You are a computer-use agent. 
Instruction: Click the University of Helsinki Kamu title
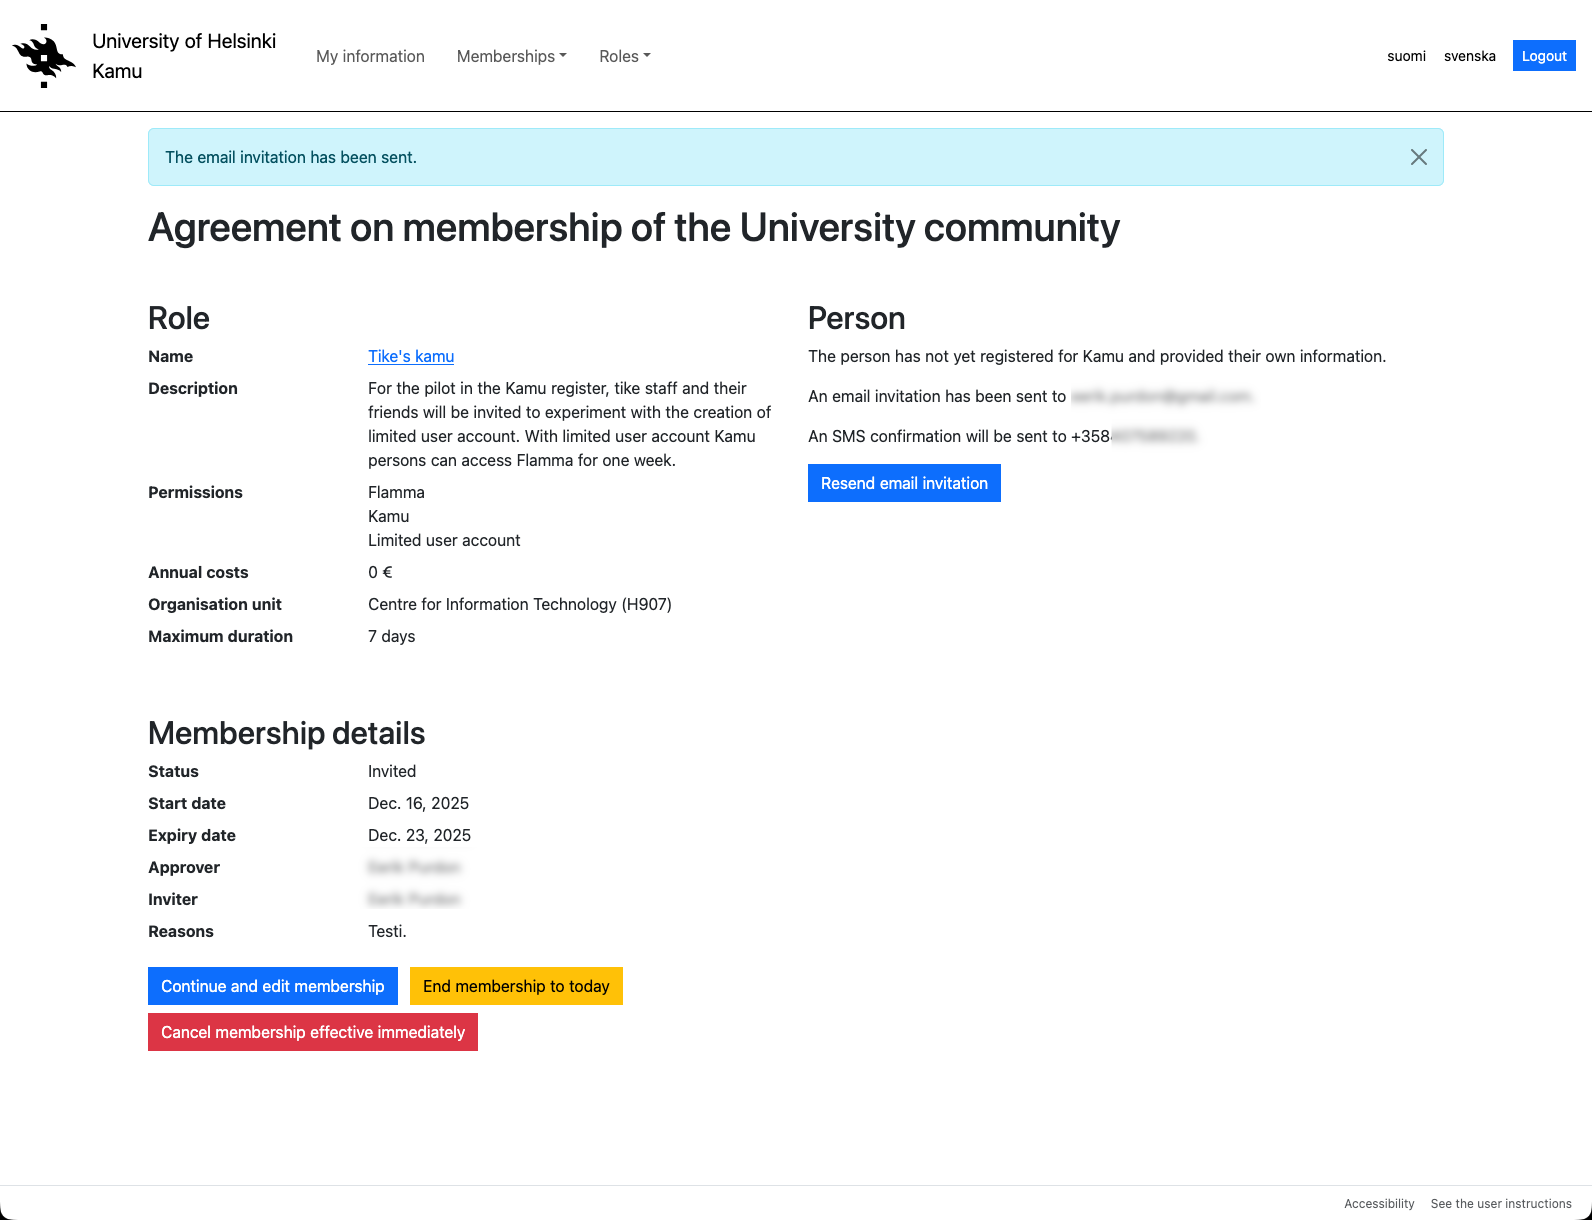tap(184, 56)
